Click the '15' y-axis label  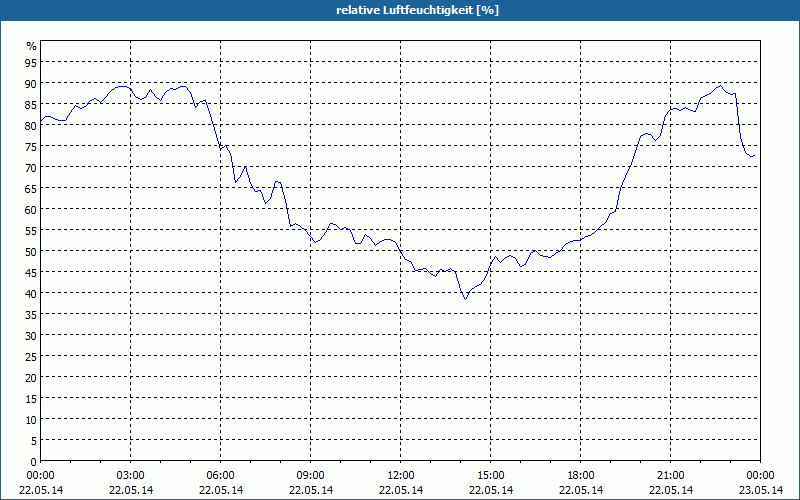click(31, 398)
